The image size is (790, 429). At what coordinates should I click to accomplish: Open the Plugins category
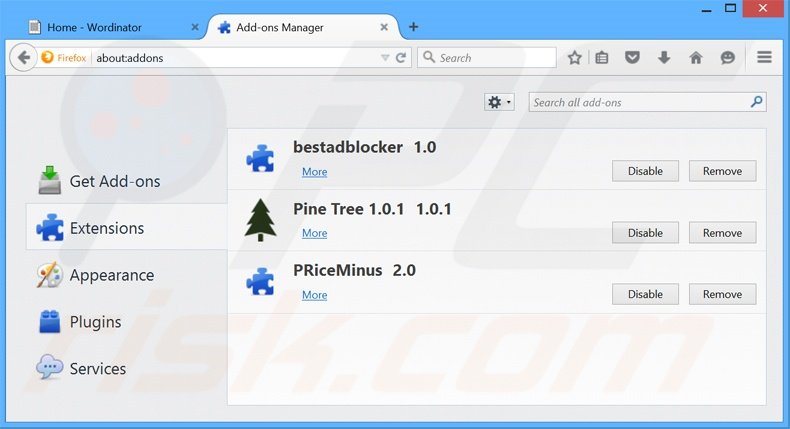tap(126, 322)
